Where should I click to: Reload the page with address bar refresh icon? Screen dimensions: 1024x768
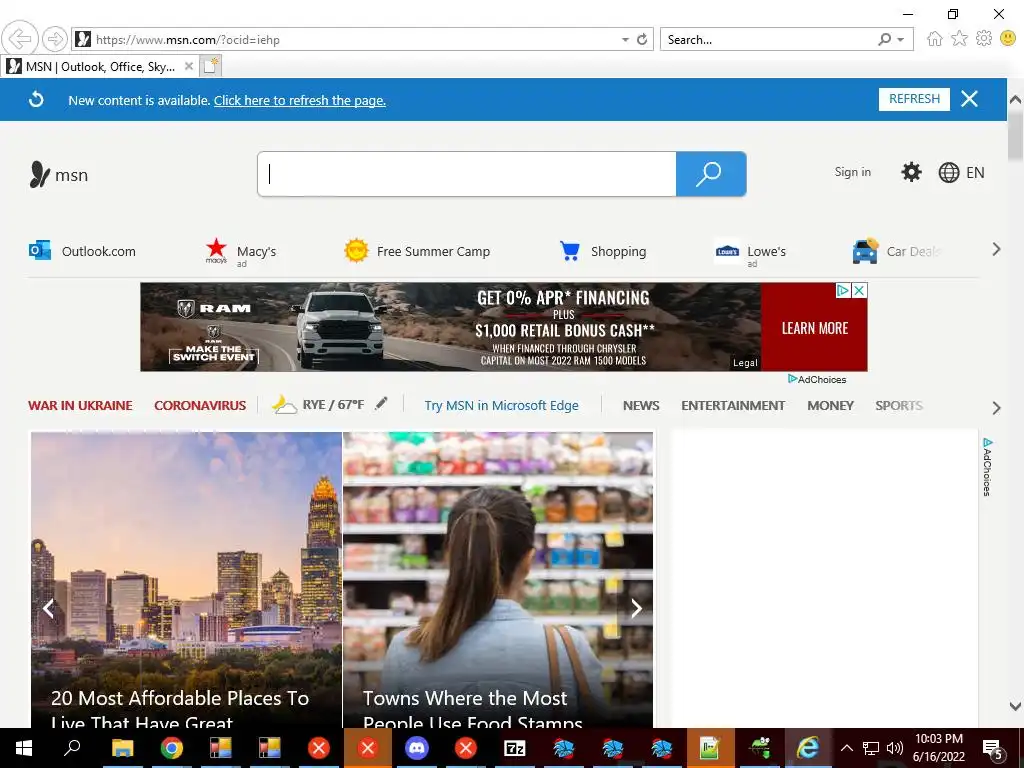coord(642,39)
